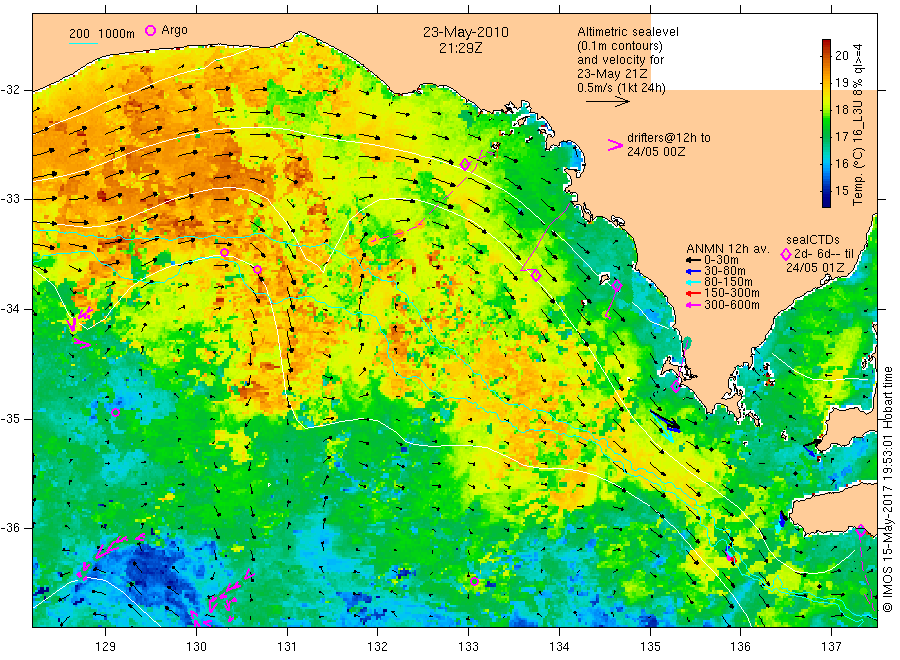Click the Argo float marker near 133E, 36.5S

click(x=475, y=581)
